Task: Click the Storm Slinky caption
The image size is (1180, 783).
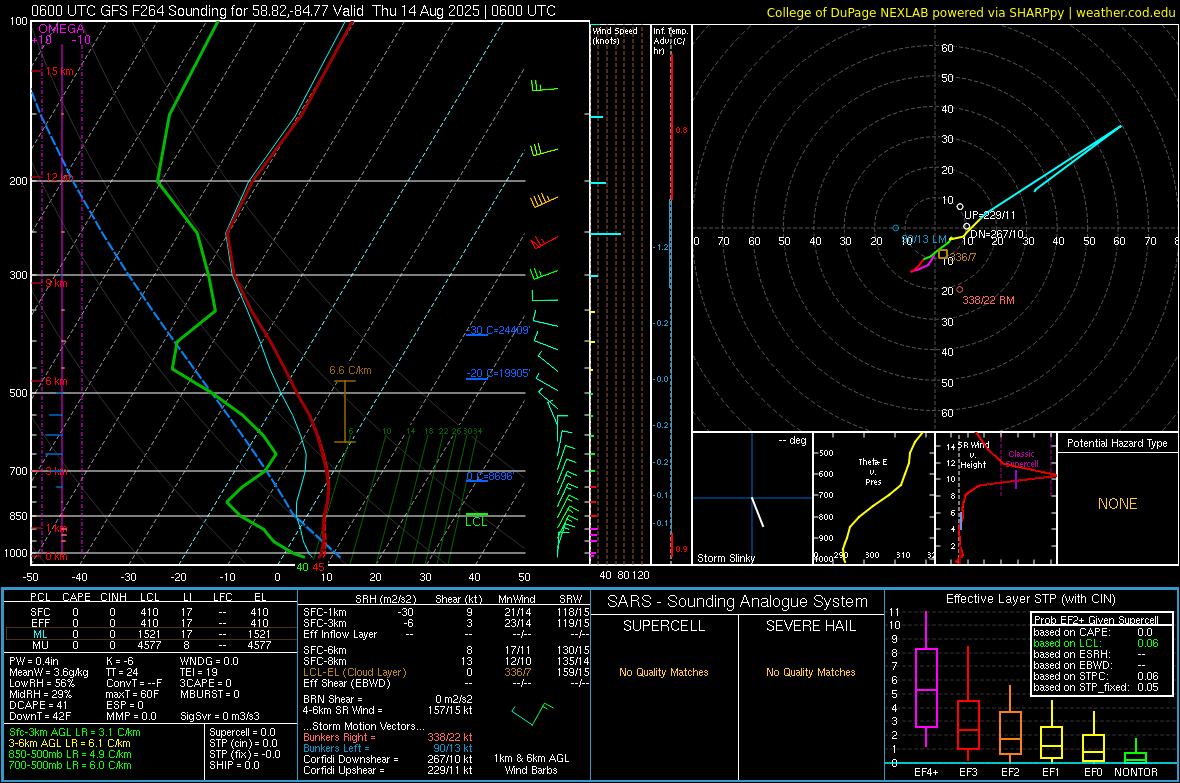Action: pos(725,558)
